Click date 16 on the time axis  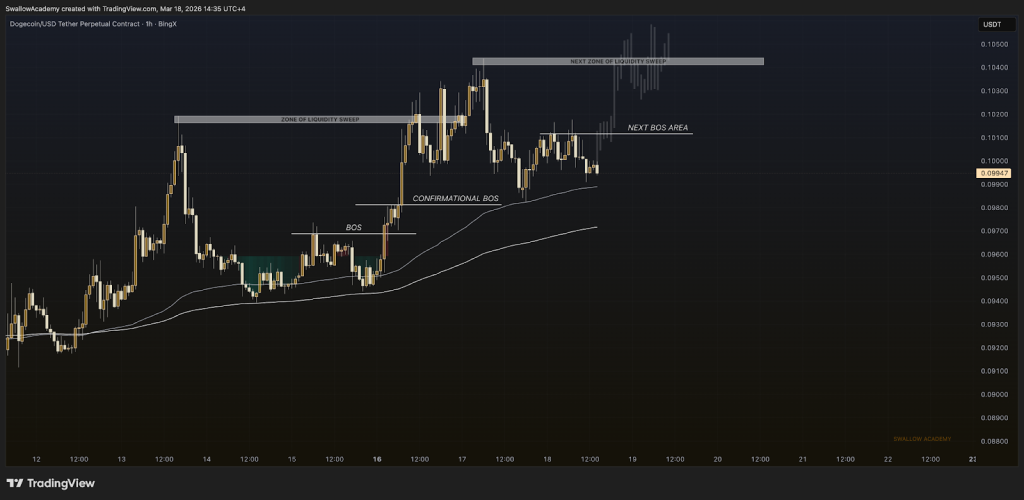point(377,459)
